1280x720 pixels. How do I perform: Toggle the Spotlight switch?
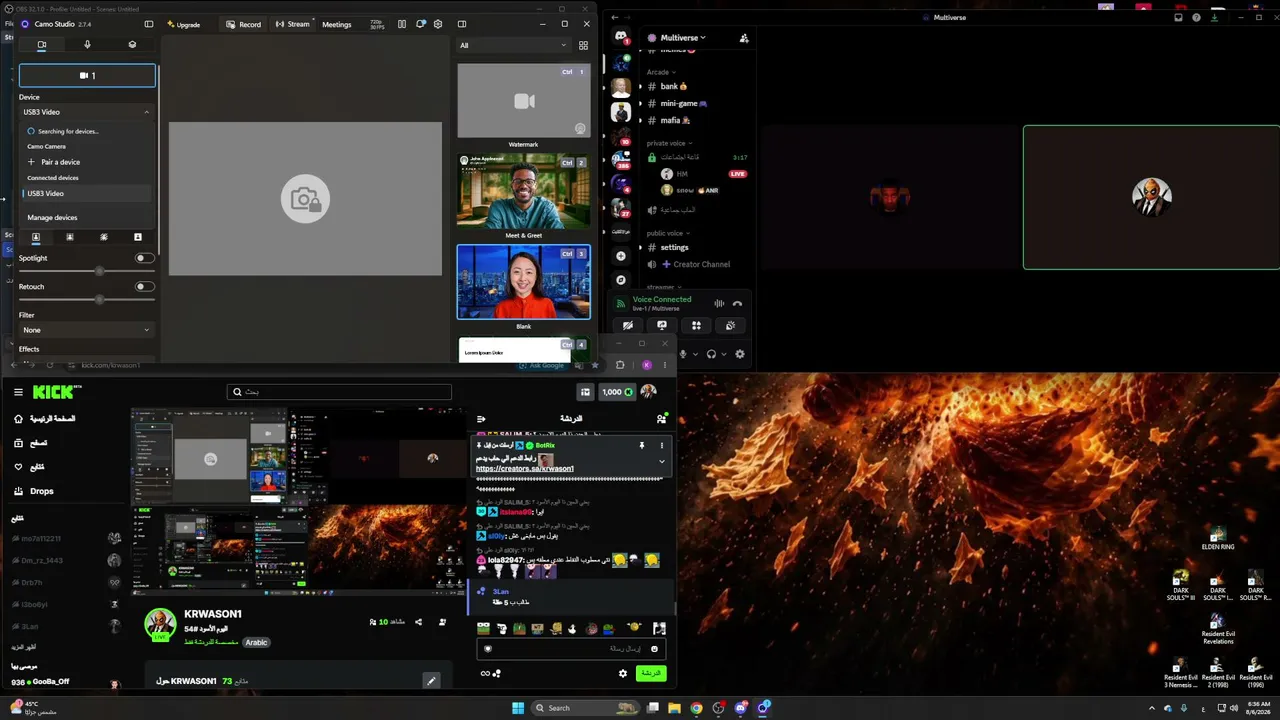145,258
